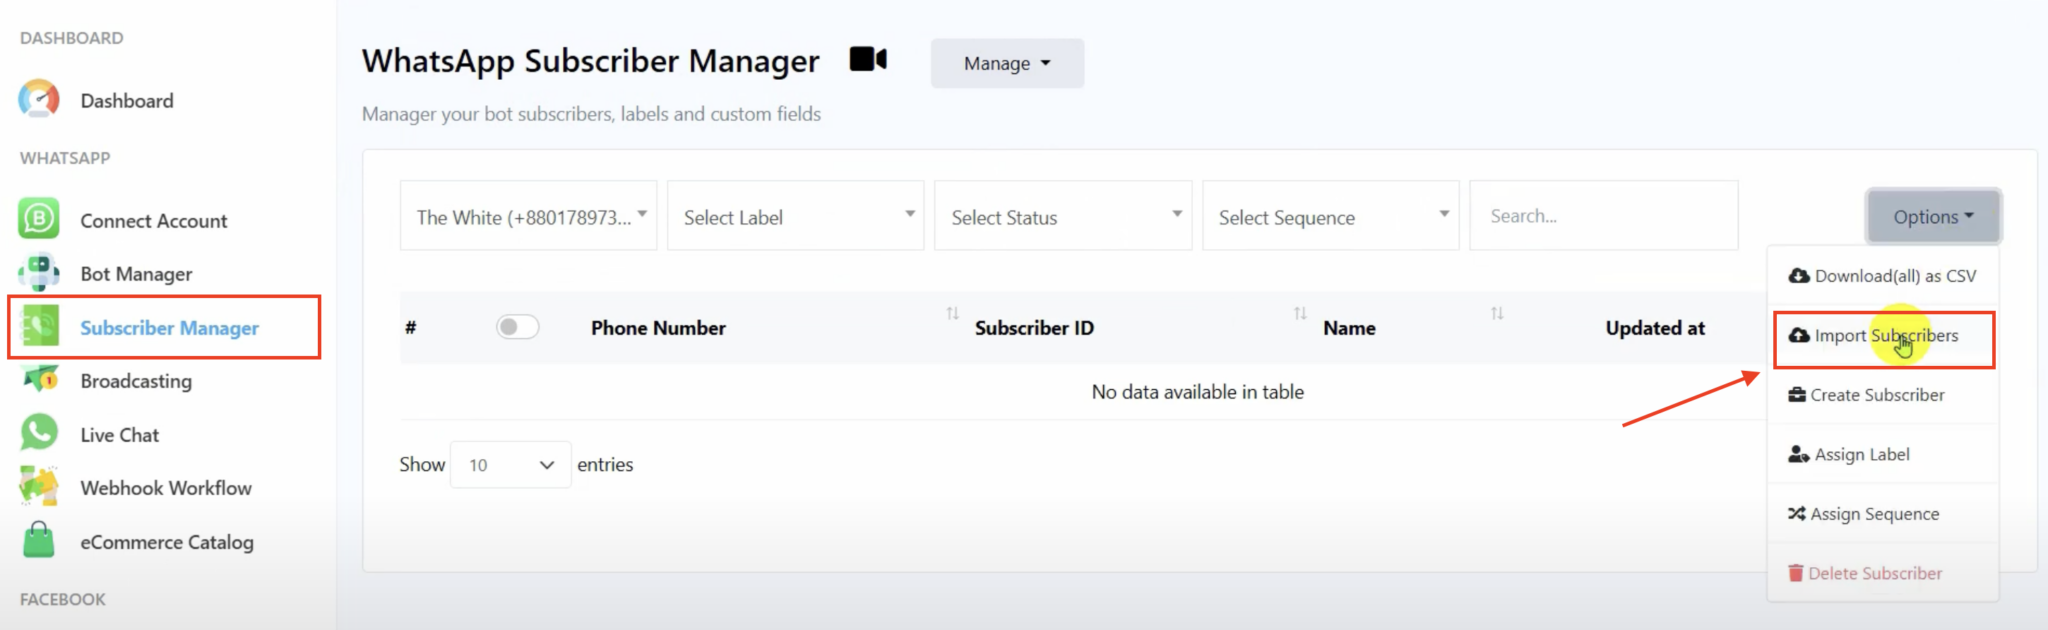Click the trash icon beside Delete Subscriber
Screen dimensions: 2048x630
point(1796,573)
